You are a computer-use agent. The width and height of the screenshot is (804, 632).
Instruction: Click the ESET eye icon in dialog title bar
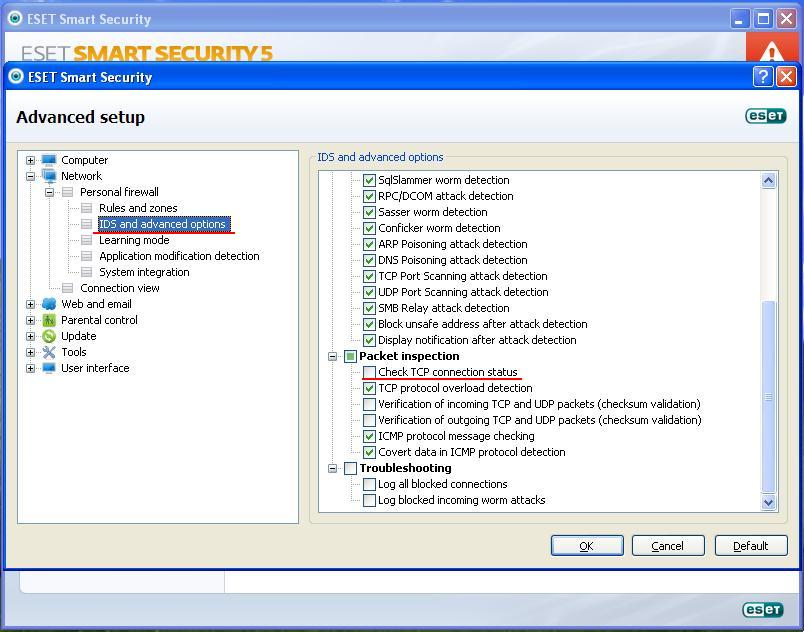(x=16, y=76)
